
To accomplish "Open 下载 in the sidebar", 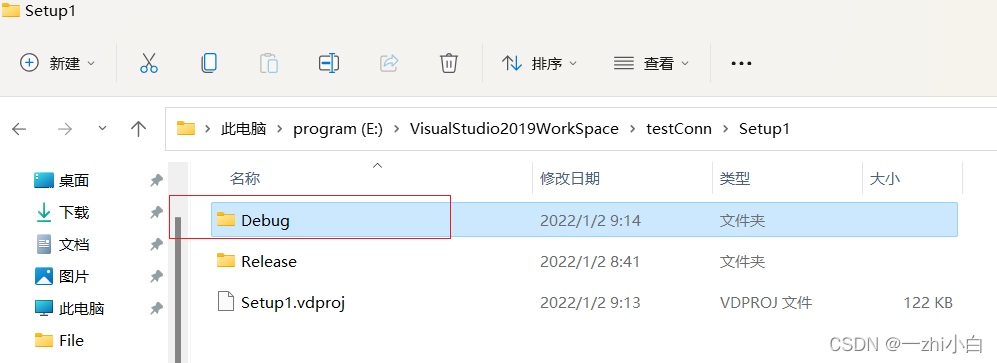I will tap(74, 212).
